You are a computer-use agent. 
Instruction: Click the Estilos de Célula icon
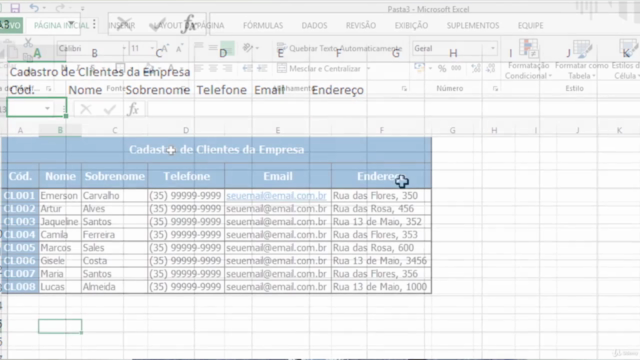click(628, 49)
